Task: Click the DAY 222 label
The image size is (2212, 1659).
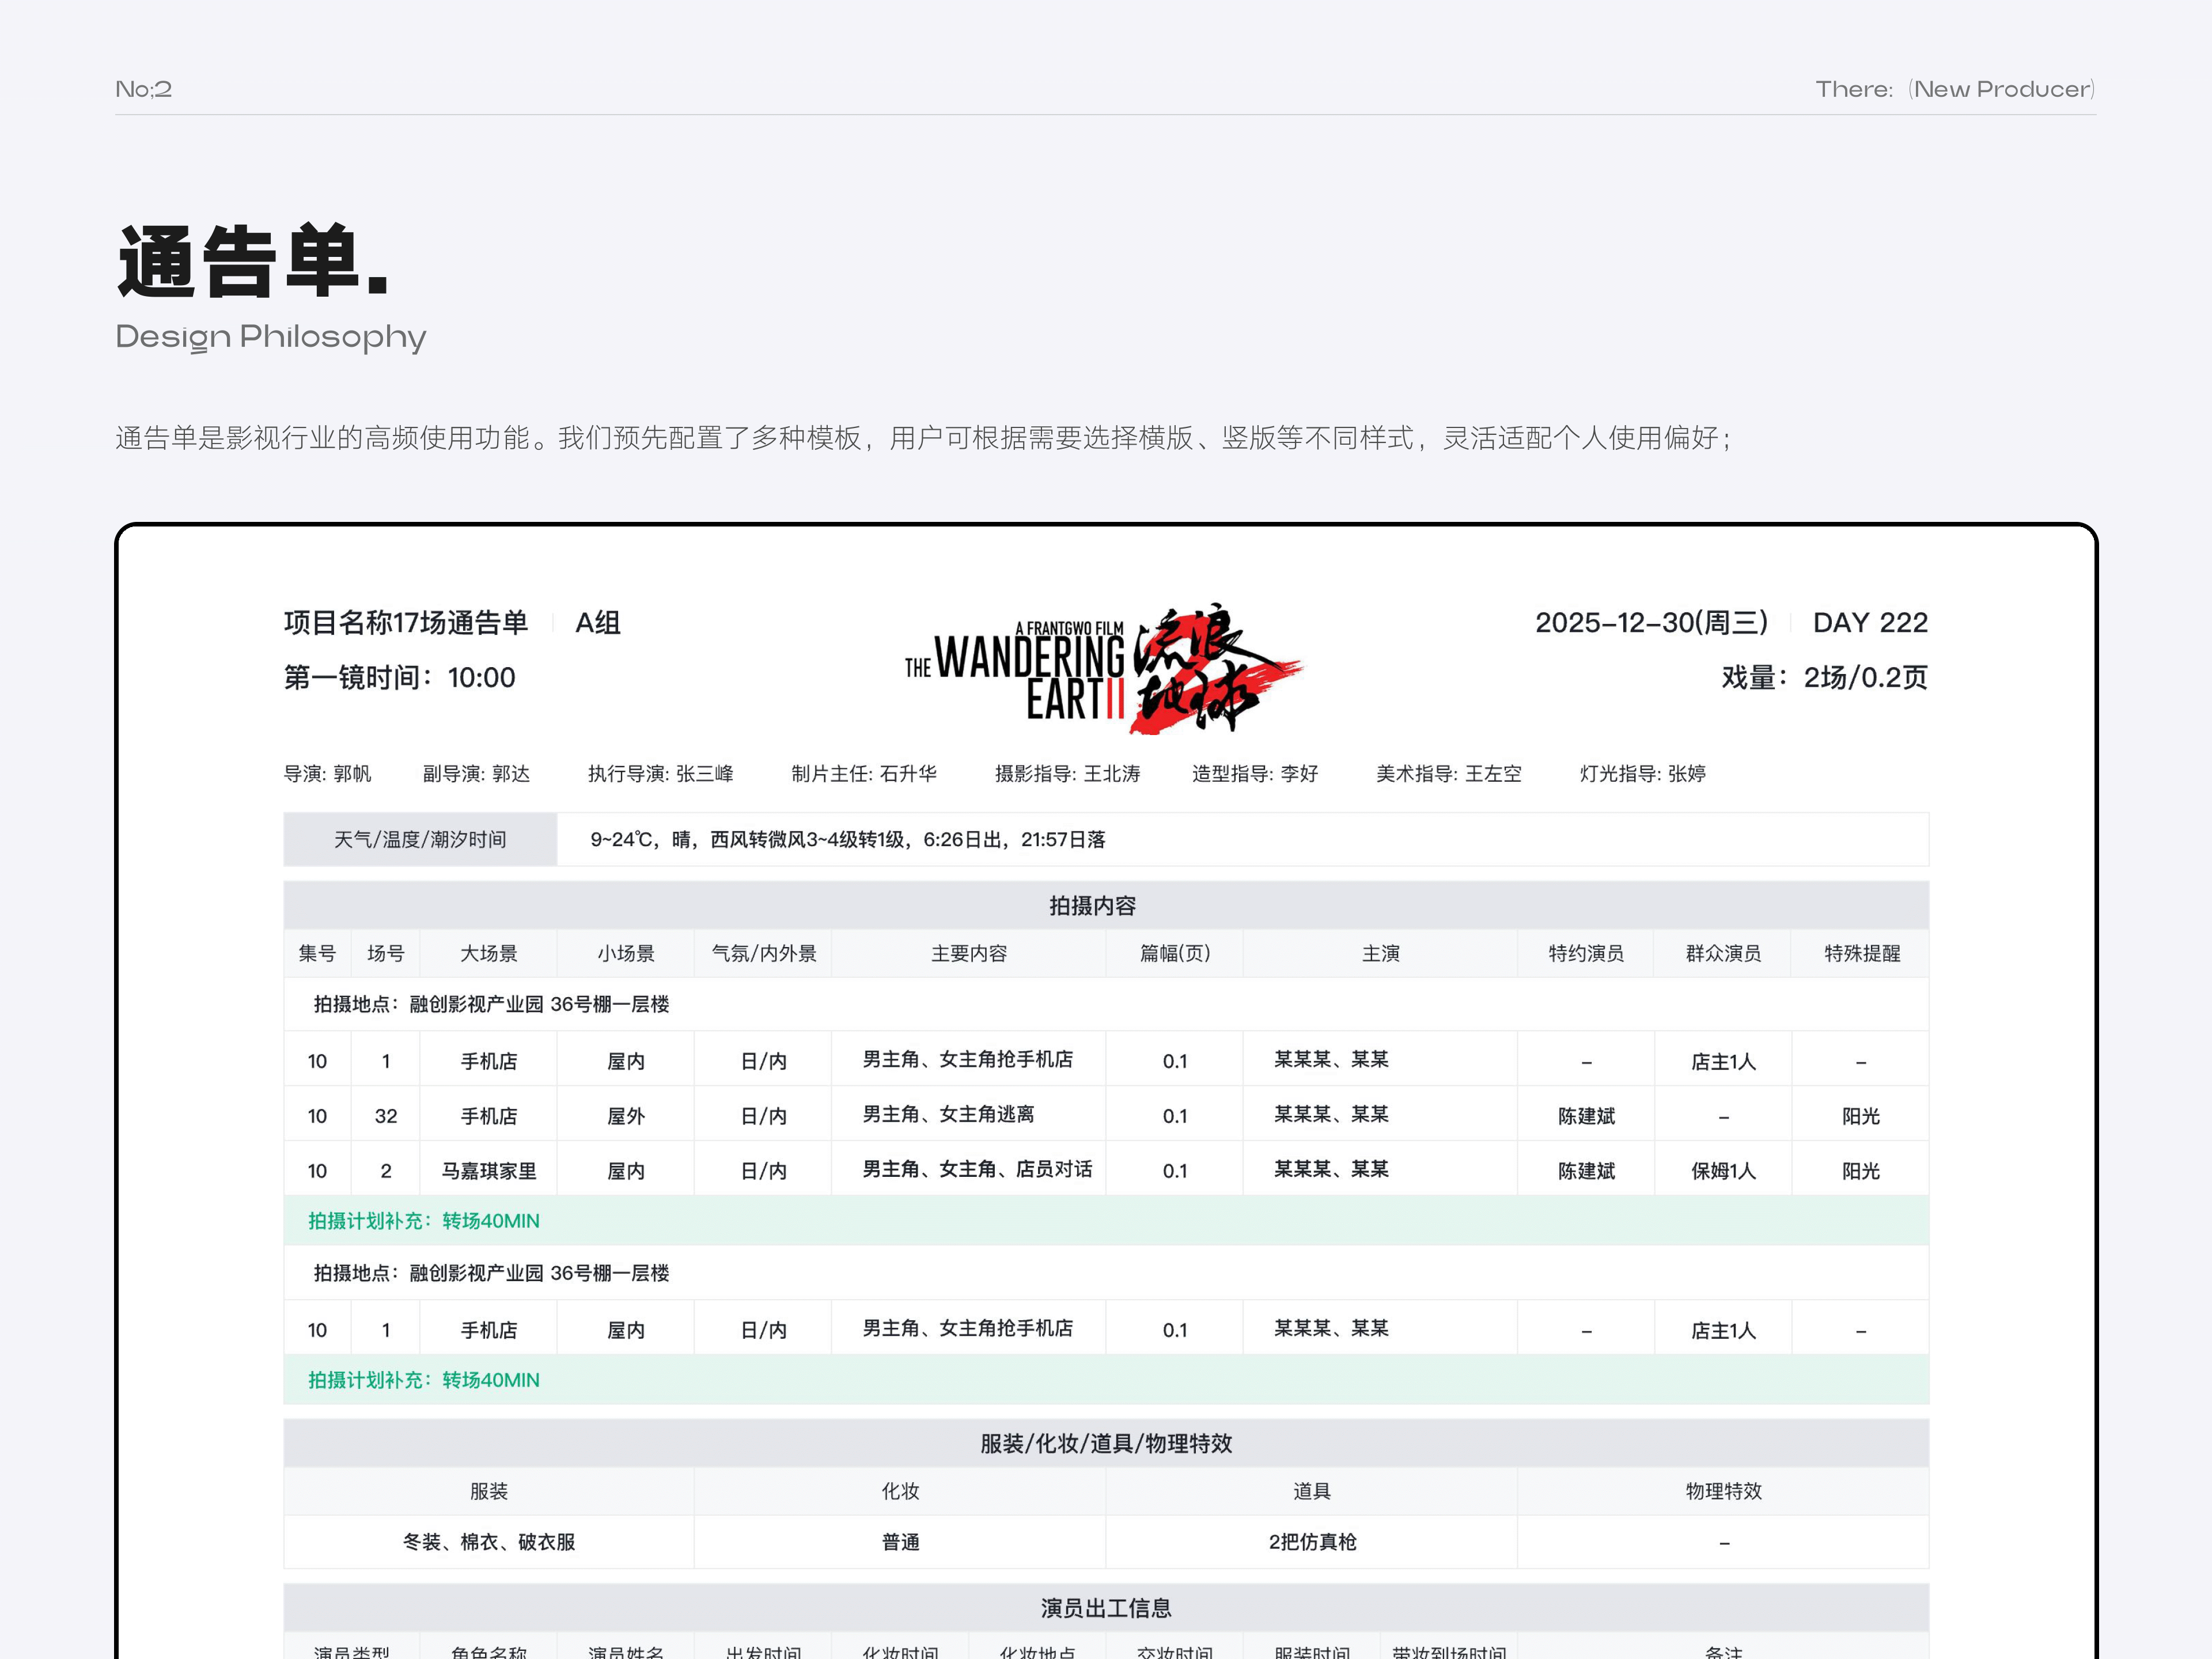Action: (x=1870, y=623)
